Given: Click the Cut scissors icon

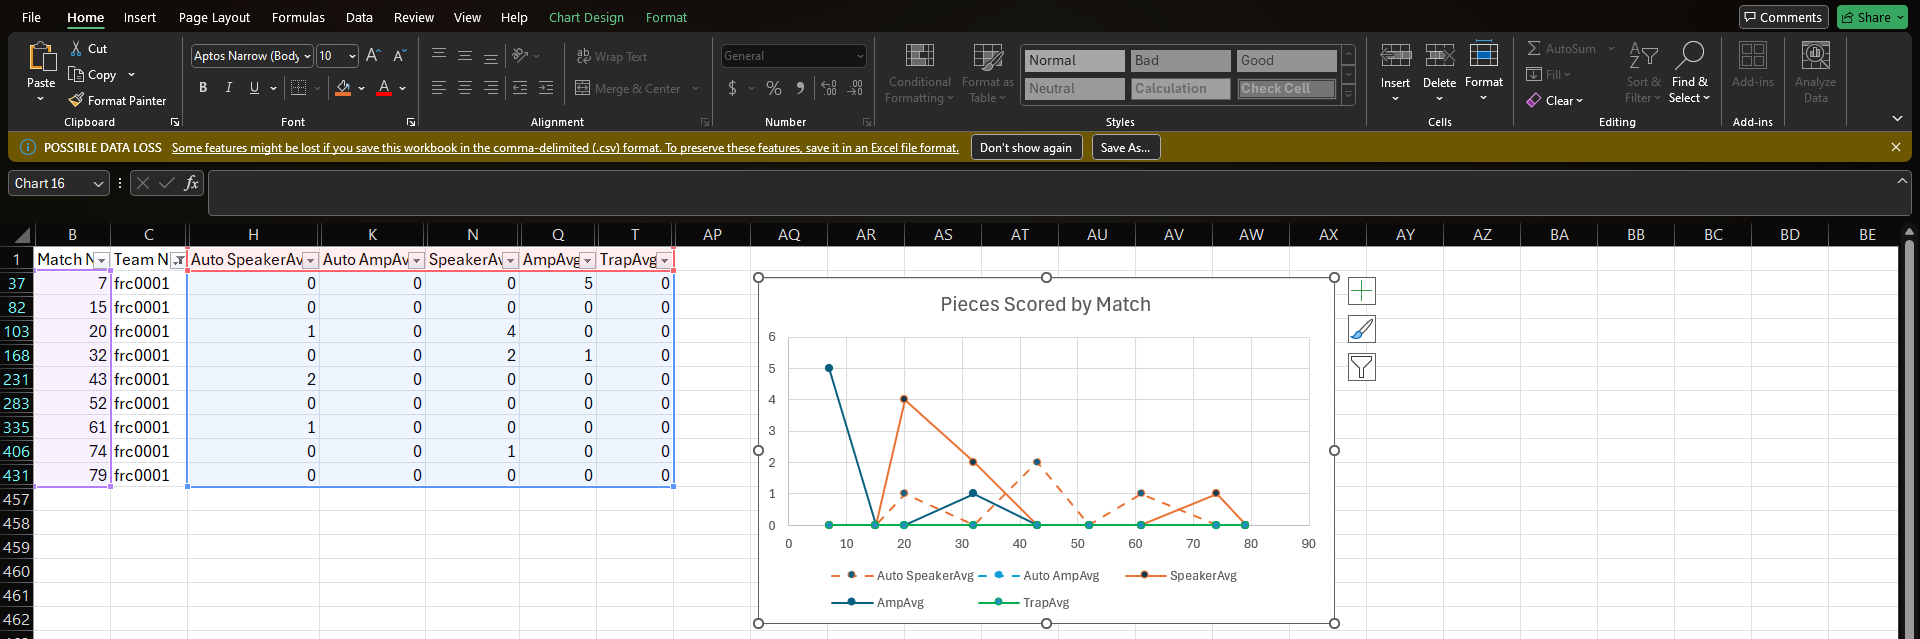Looking at the screenshot, I should tap(76, 48).
